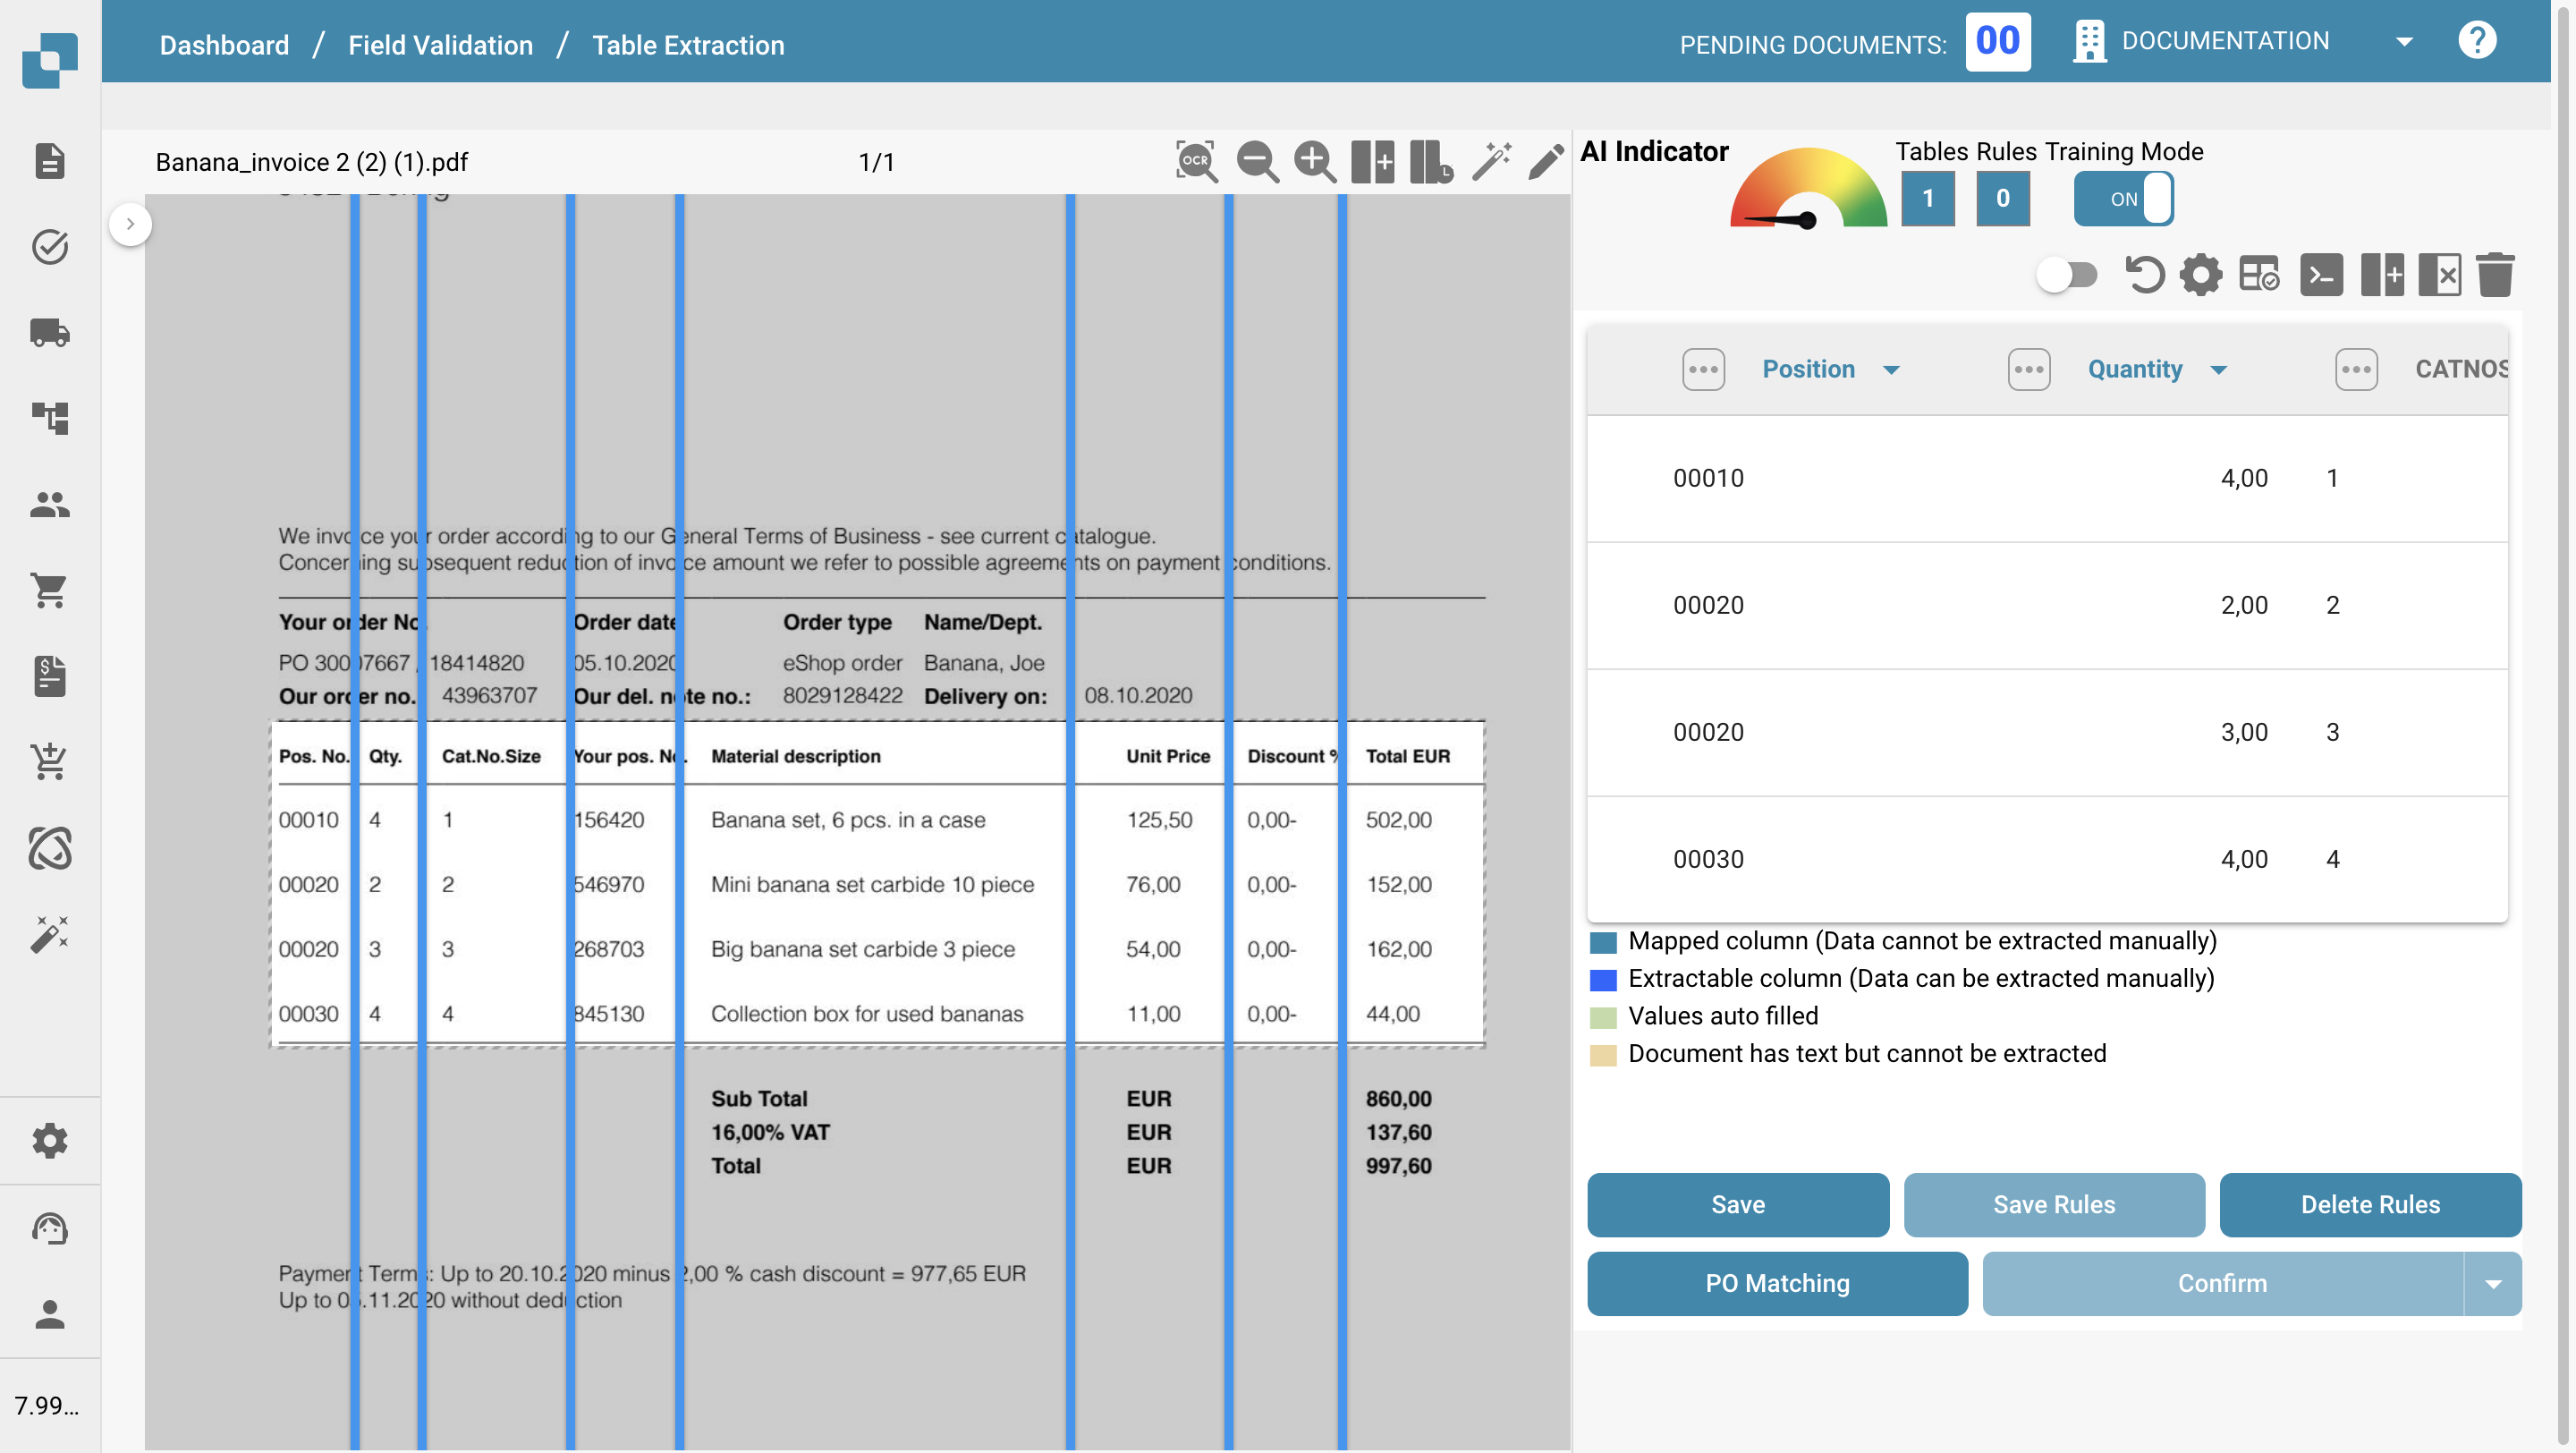
Task: Select the pencil edit tool
Action: click(1546, 161)
